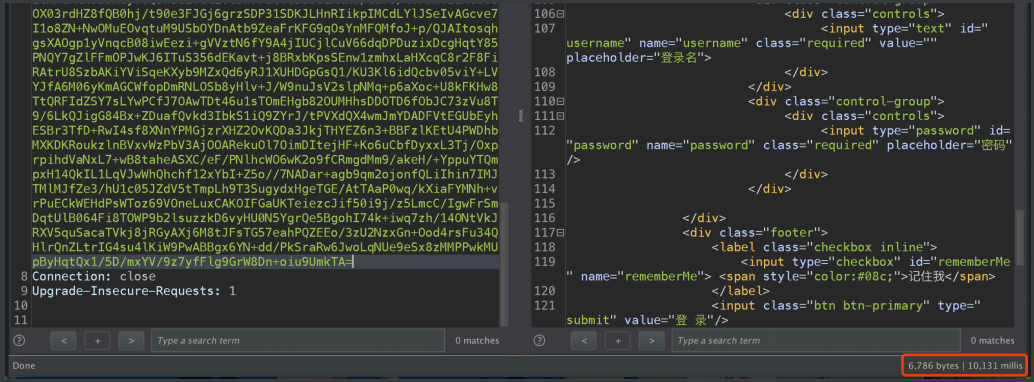Go to next match in request pane

coord(131,340)
